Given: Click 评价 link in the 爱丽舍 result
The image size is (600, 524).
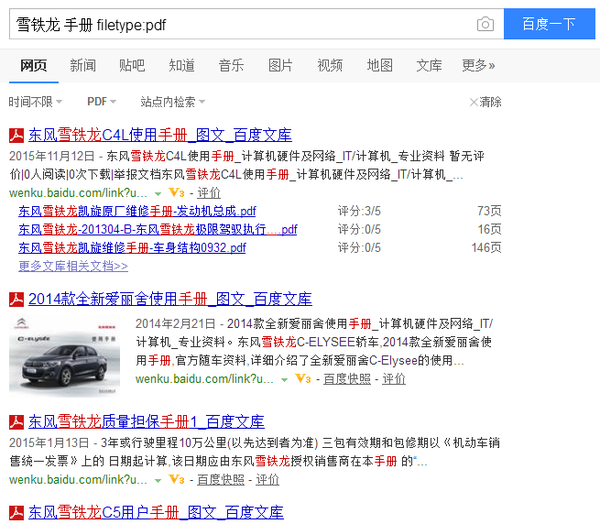Looking at the screenshot, I should [x=394, y=379].
